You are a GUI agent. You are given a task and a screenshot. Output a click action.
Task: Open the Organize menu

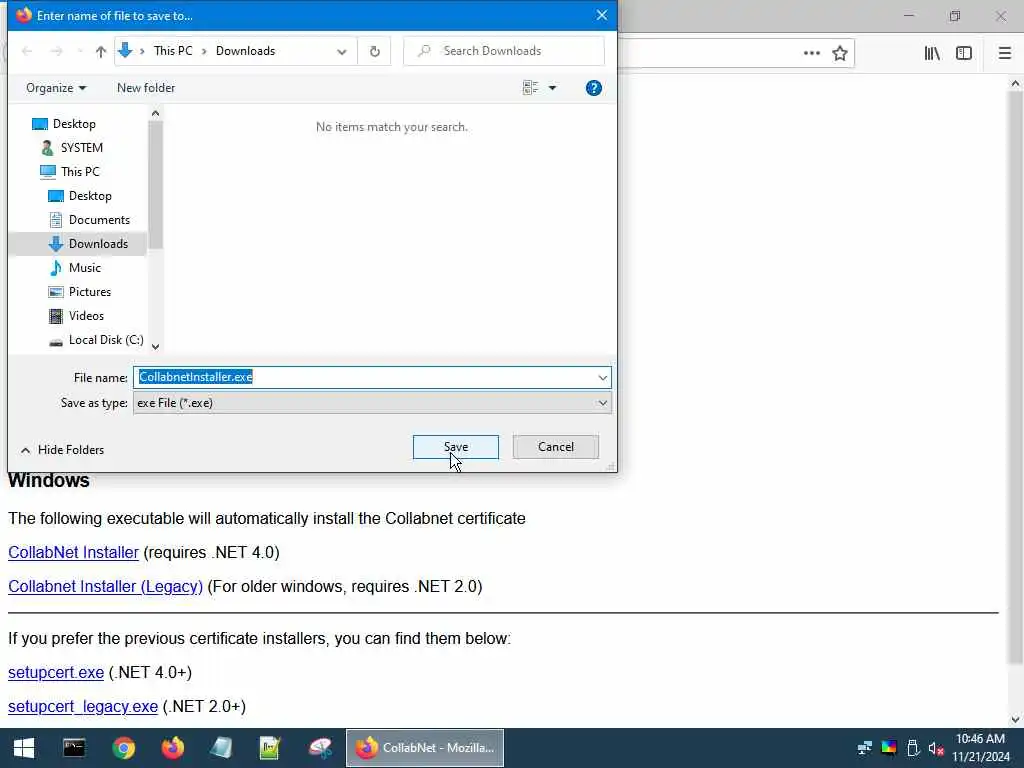point(56,88)
